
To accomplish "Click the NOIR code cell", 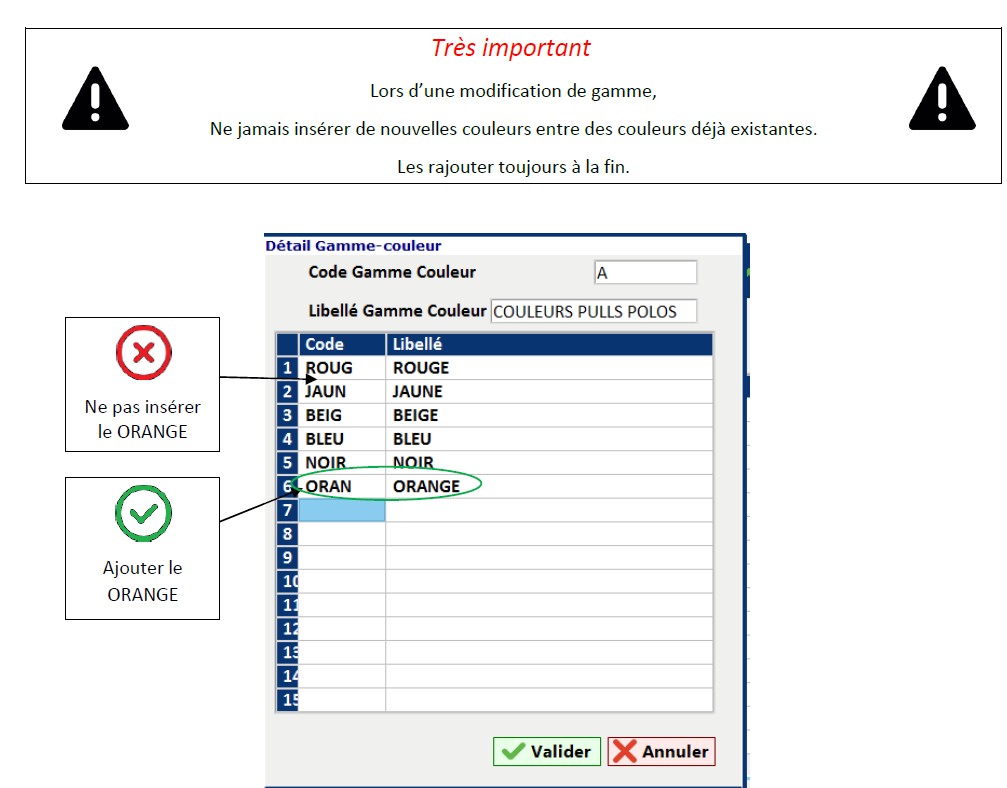I will pyautogui.click(x=342, y=463).
